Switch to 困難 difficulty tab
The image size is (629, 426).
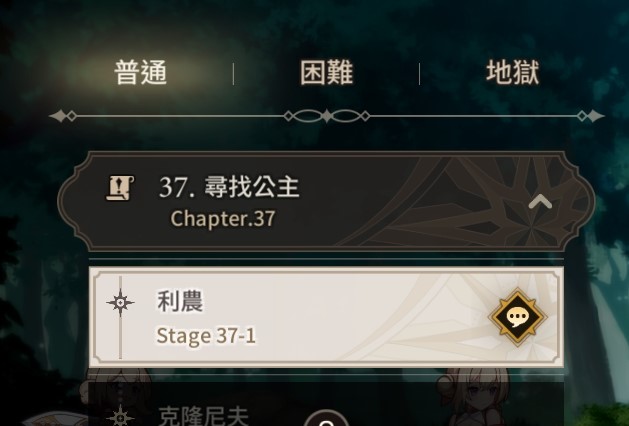327,73
